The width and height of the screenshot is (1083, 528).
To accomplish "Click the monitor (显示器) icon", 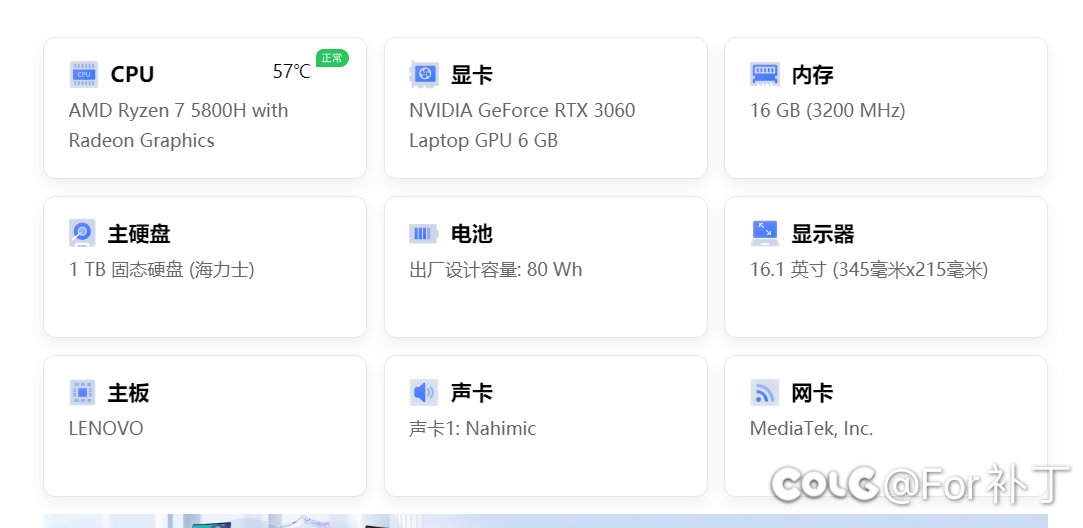I will [765, 233].
